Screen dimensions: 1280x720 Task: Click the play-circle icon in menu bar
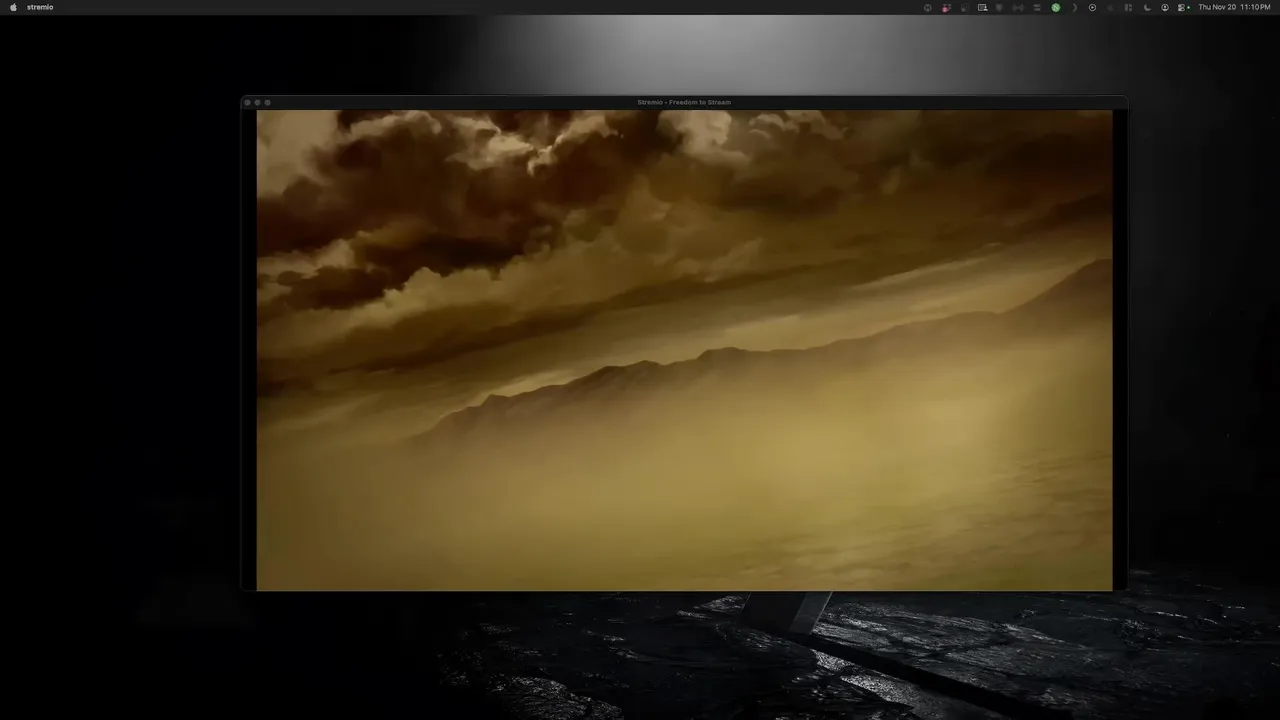pos(1092,7)
